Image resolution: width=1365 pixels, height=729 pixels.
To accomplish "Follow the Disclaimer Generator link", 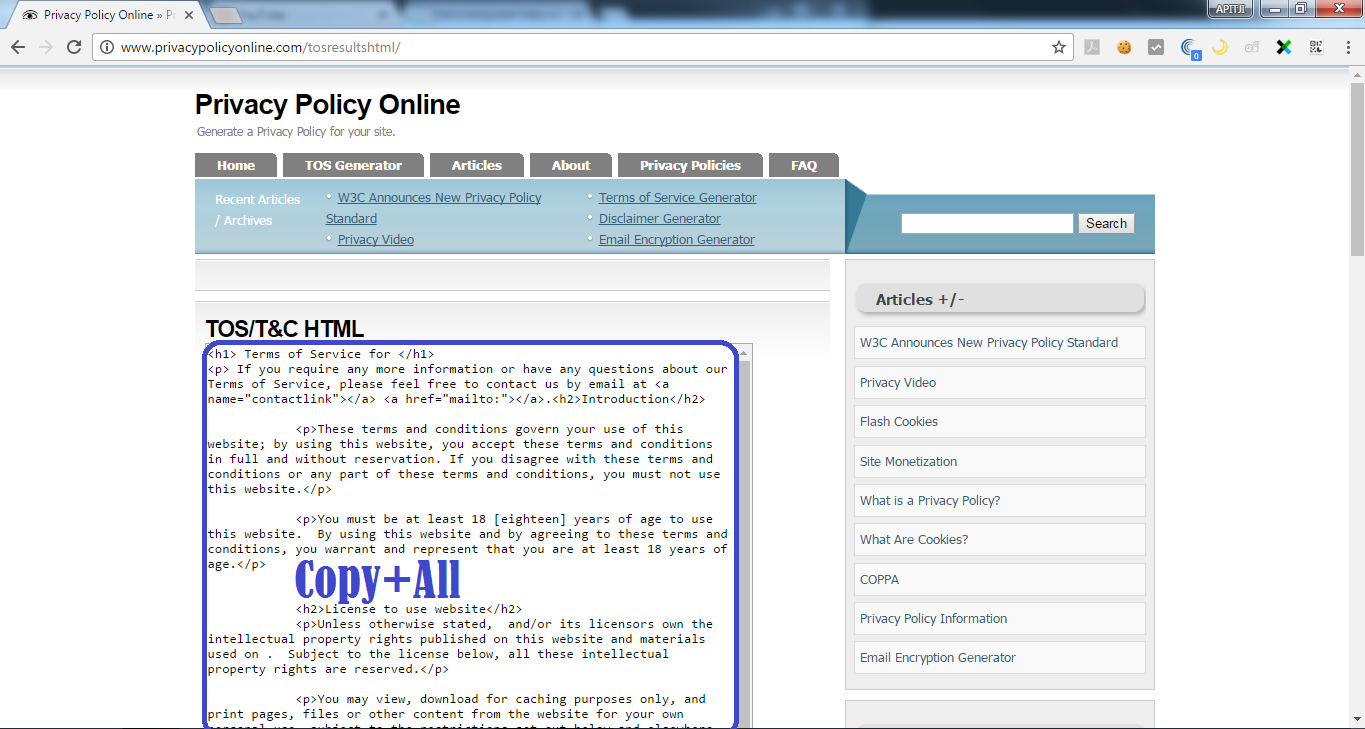I will (x=660, y=218).
